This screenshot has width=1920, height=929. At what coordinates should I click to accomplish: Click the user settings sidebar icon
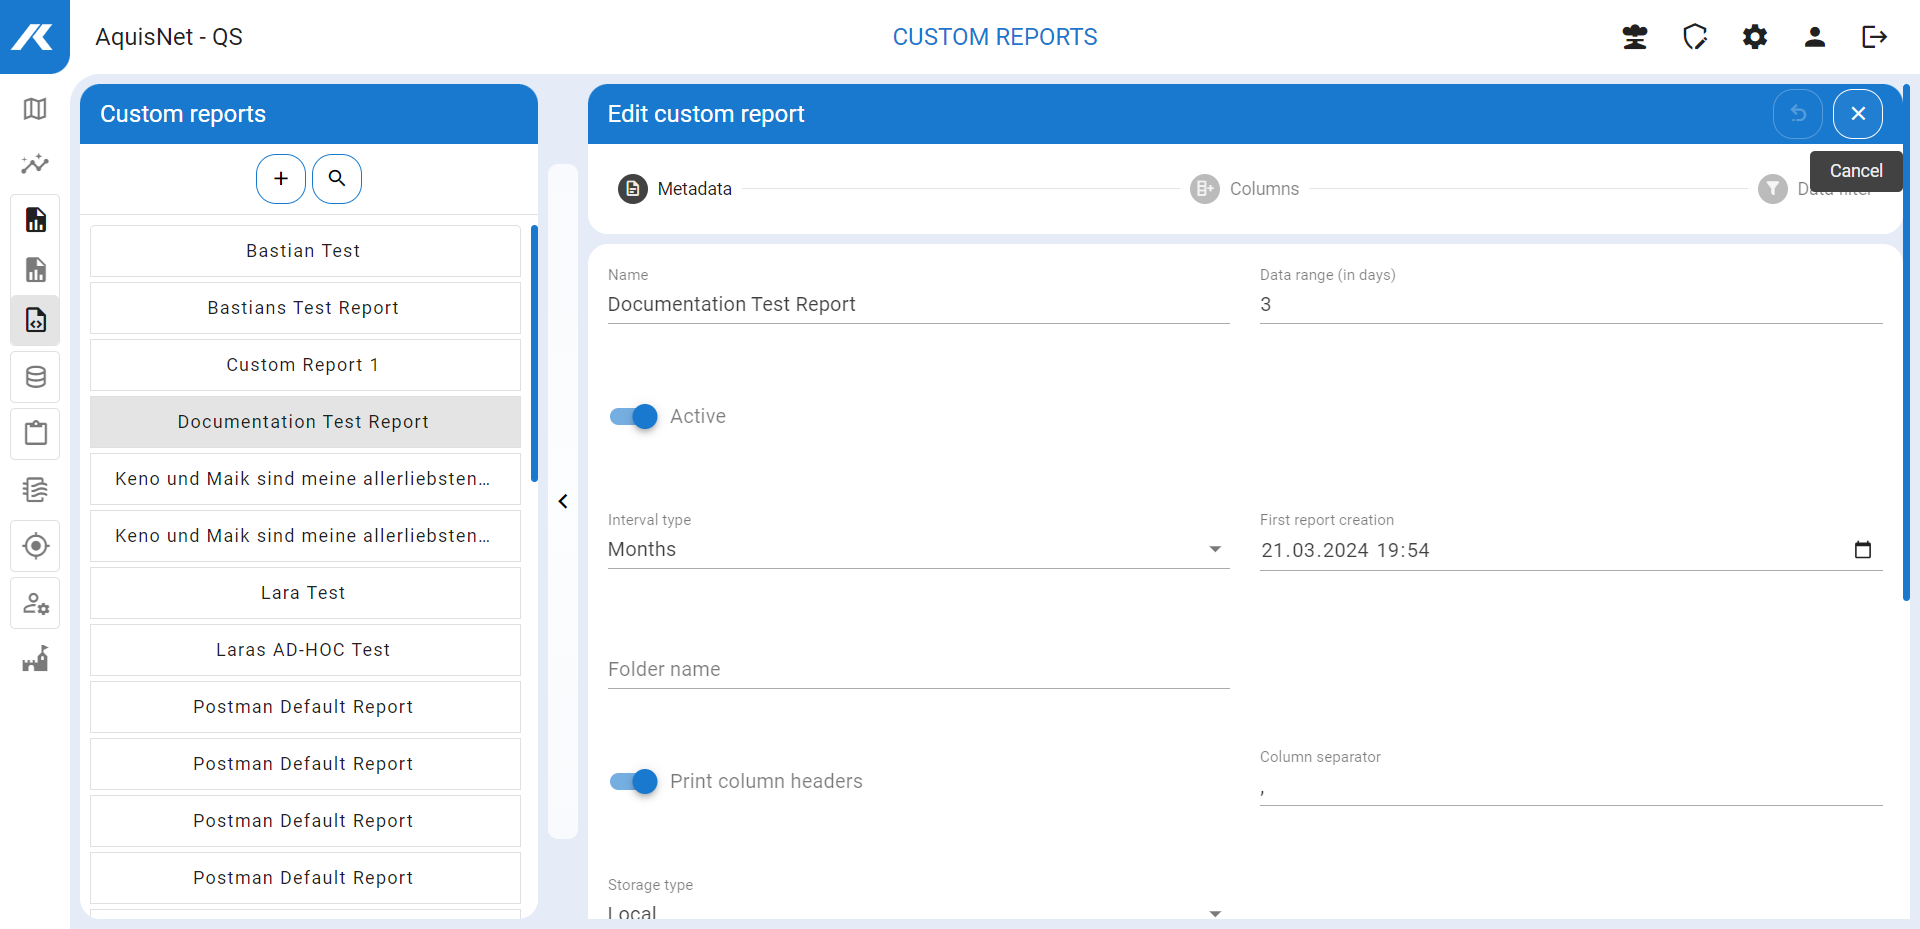pyautogui.click(x=35, y=603)
